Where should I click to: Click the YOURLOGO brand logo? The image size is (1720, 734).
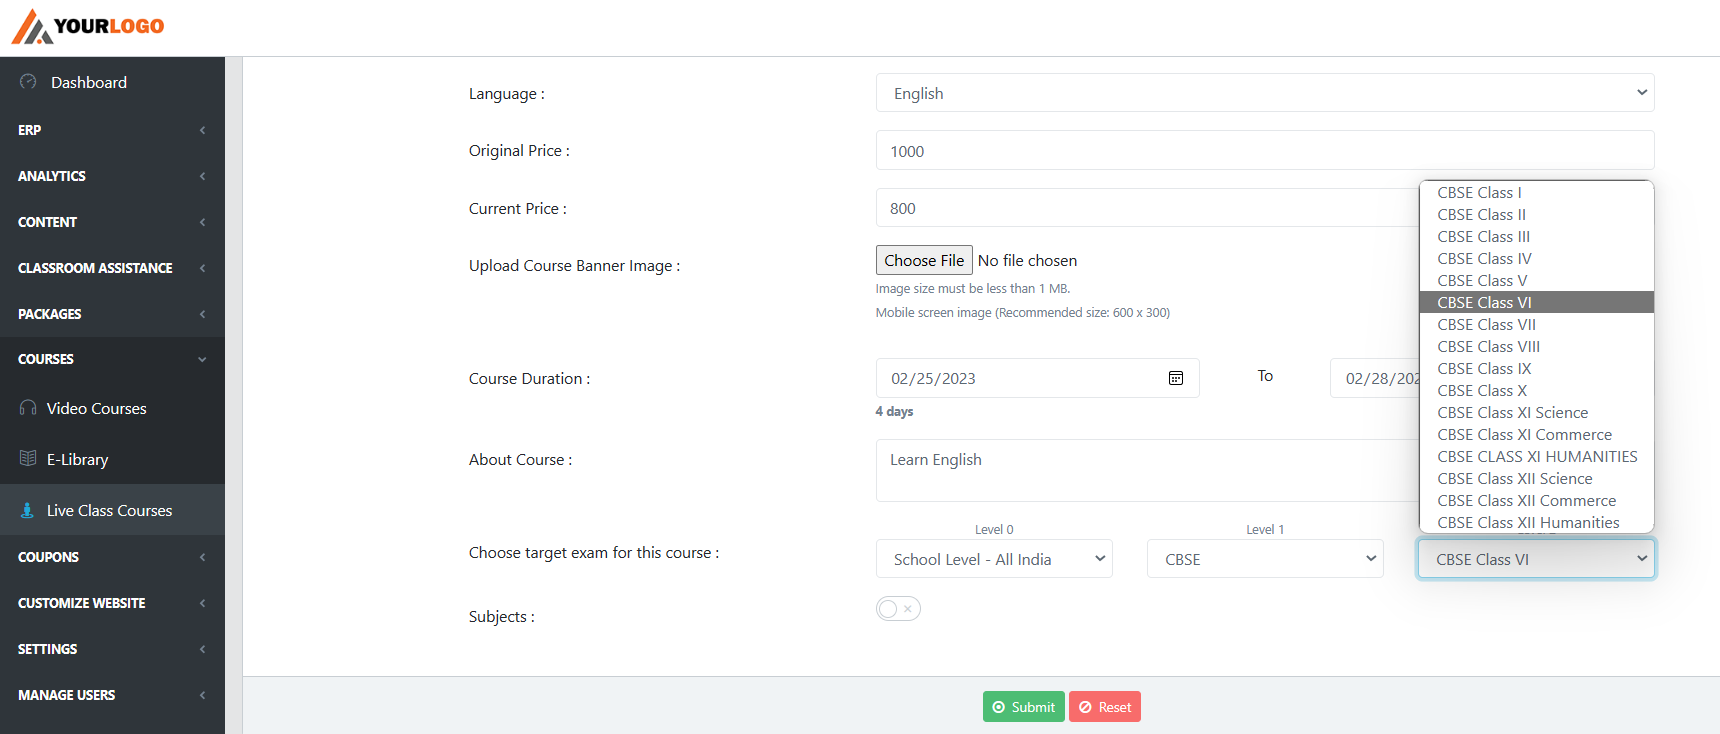tap(88, 24)
